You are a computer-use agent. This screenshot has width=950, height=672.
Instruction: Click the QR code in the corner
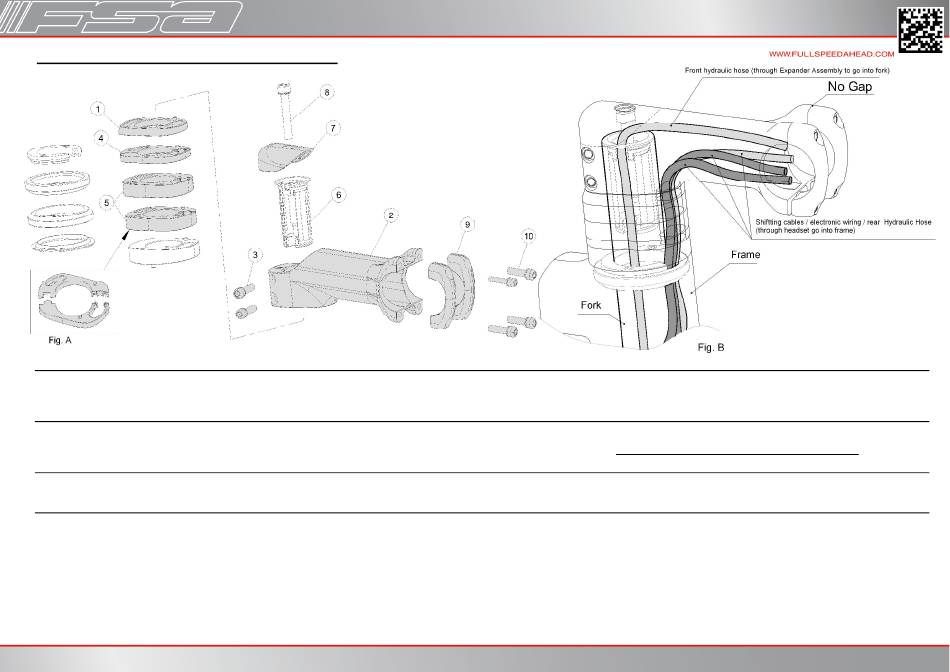click(x=920, y=29)
